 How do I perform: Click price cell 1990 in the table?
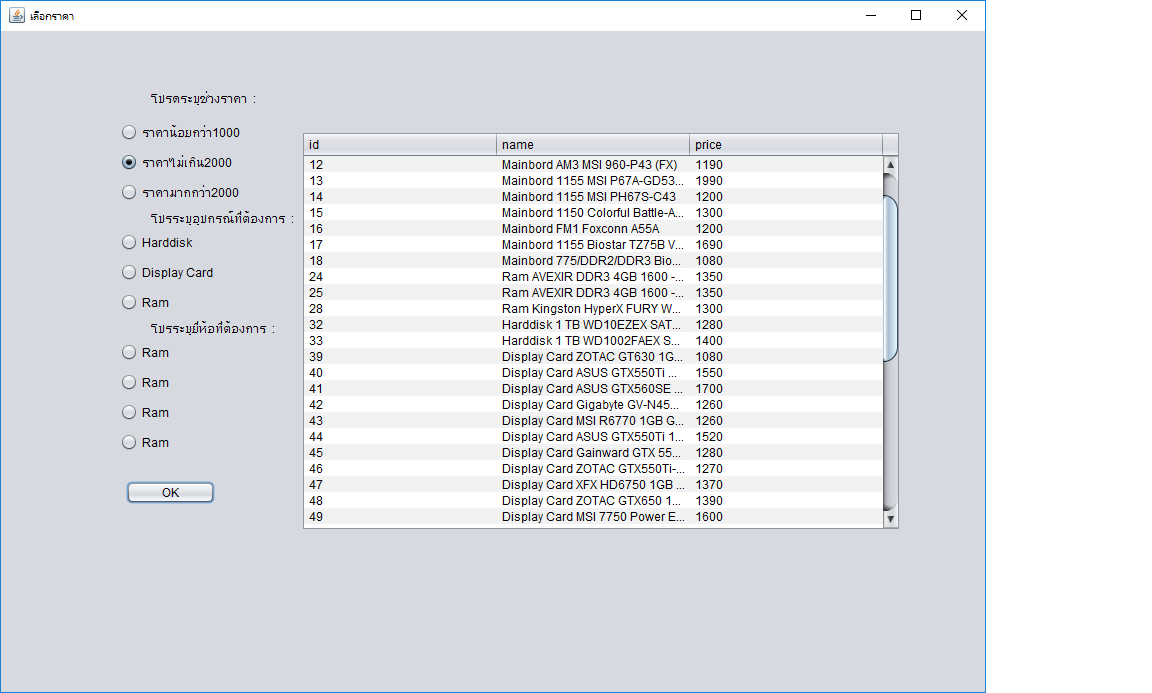(786, 181)
